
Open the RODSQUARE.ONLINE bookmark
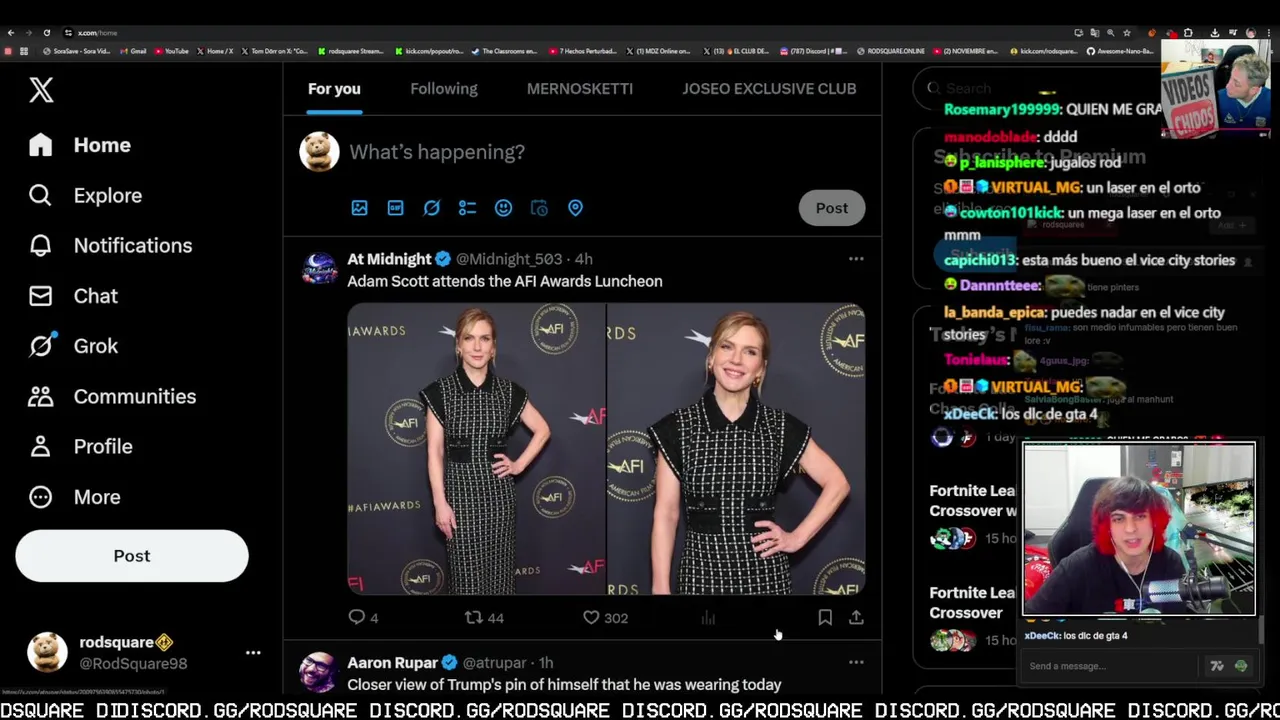coord(890,51)
